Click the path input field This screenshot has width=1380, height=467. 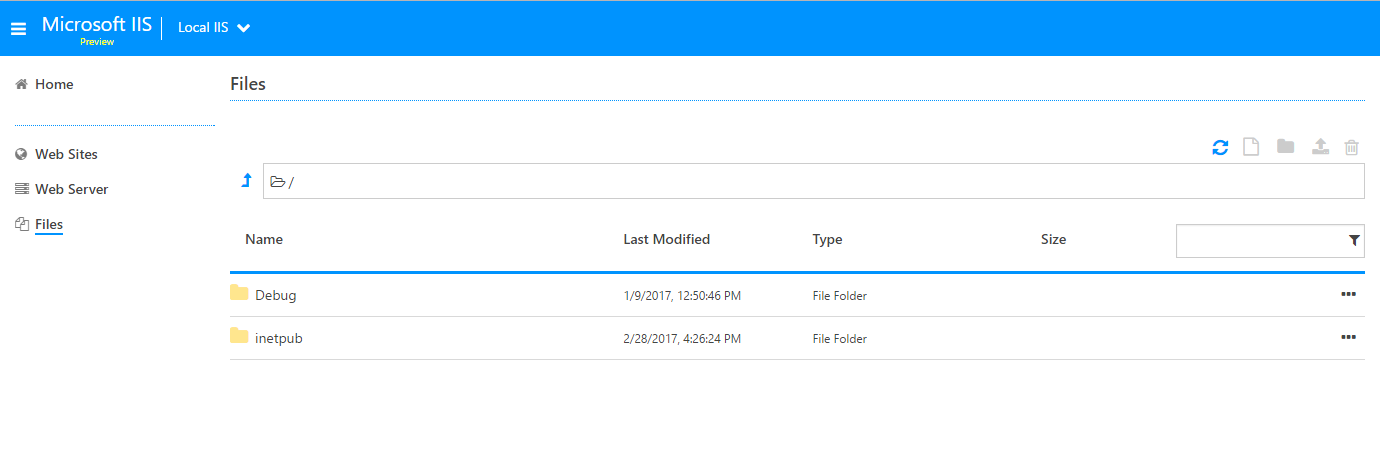click(x=813, y=181)
